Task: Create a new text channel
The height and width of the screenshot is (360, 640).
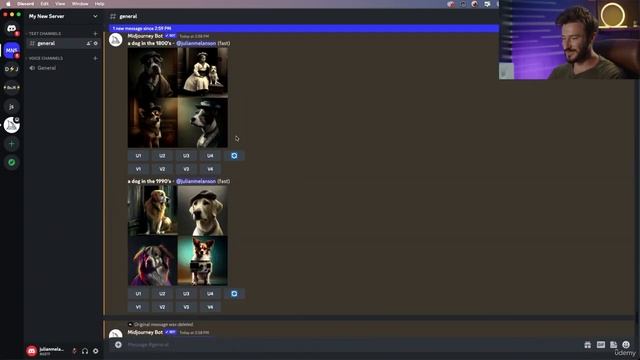Action: [95, 33]
